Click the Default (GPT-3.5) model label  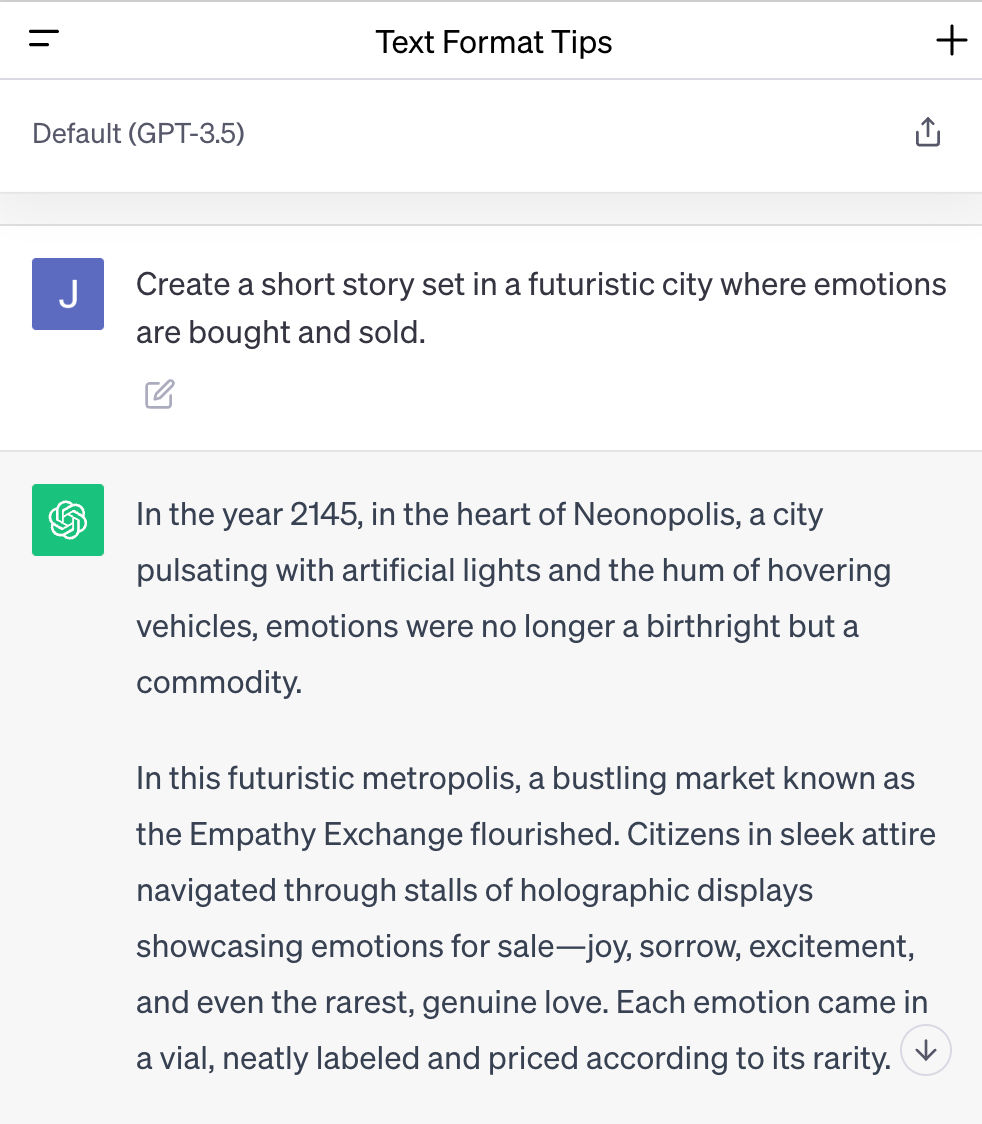pos(138,133)
